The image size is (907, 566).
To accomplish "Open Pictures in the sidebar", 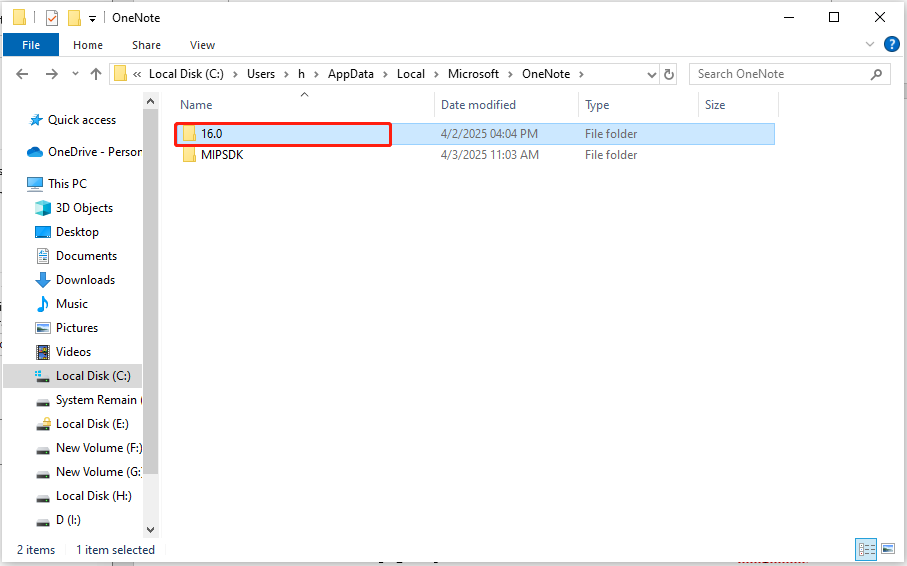I will (67, 328).
